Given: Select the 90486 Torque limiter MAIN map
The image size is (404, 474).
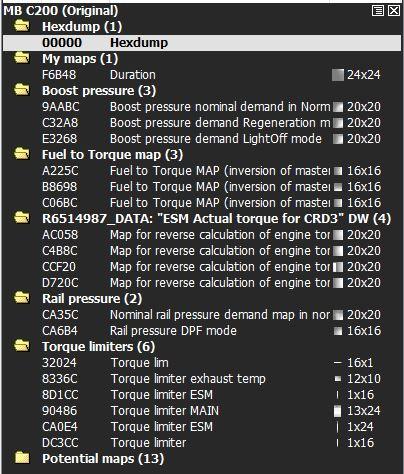Looking at the screenshot, I should [x=202, y=411].
